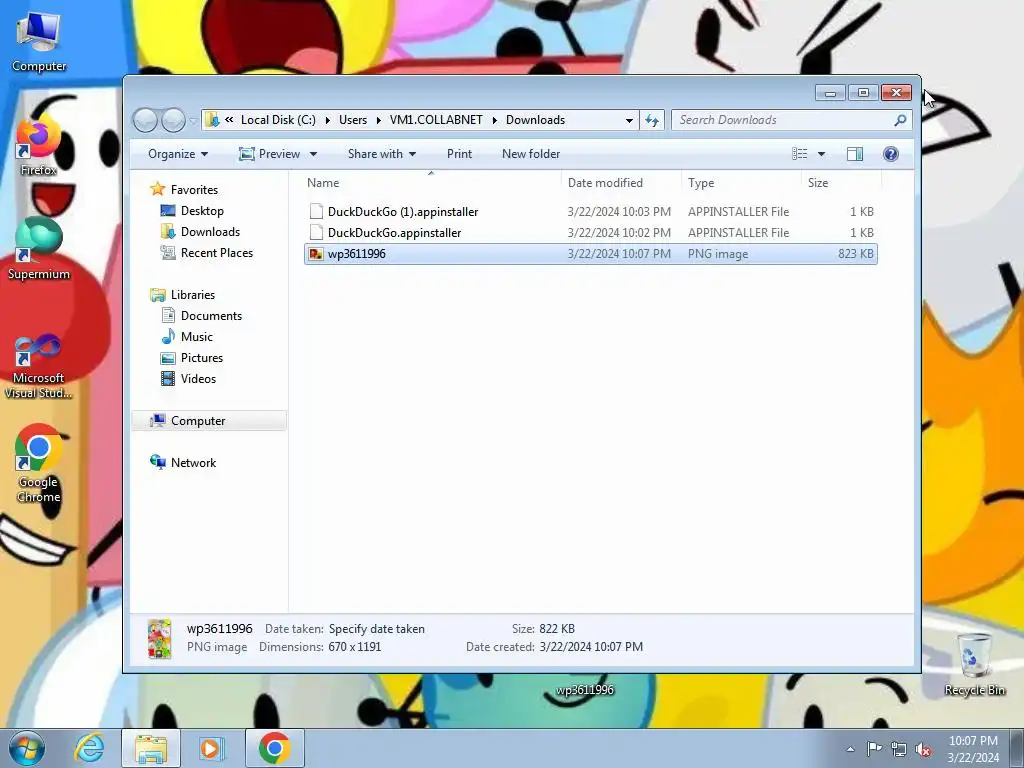
Task: Expand arrow after Users breadcrumb
Action: 378,120
